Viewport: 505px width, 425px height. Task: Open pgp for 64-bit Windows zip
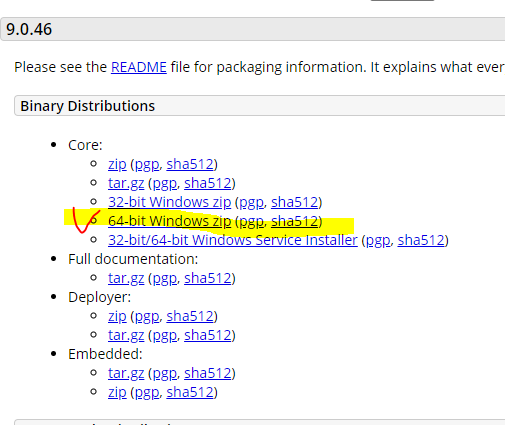coord(252,222)
